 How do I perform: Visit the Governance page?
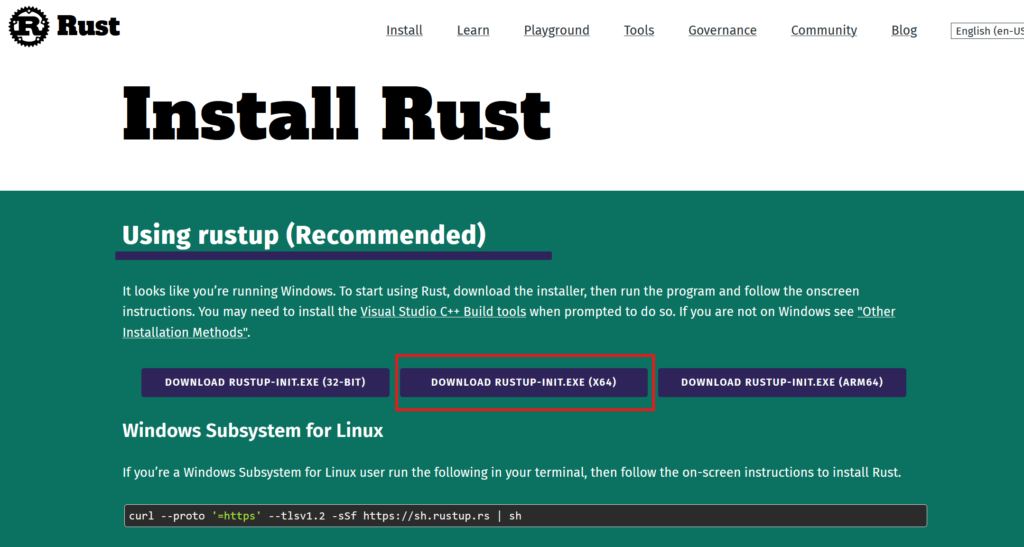tap(722, 30)
